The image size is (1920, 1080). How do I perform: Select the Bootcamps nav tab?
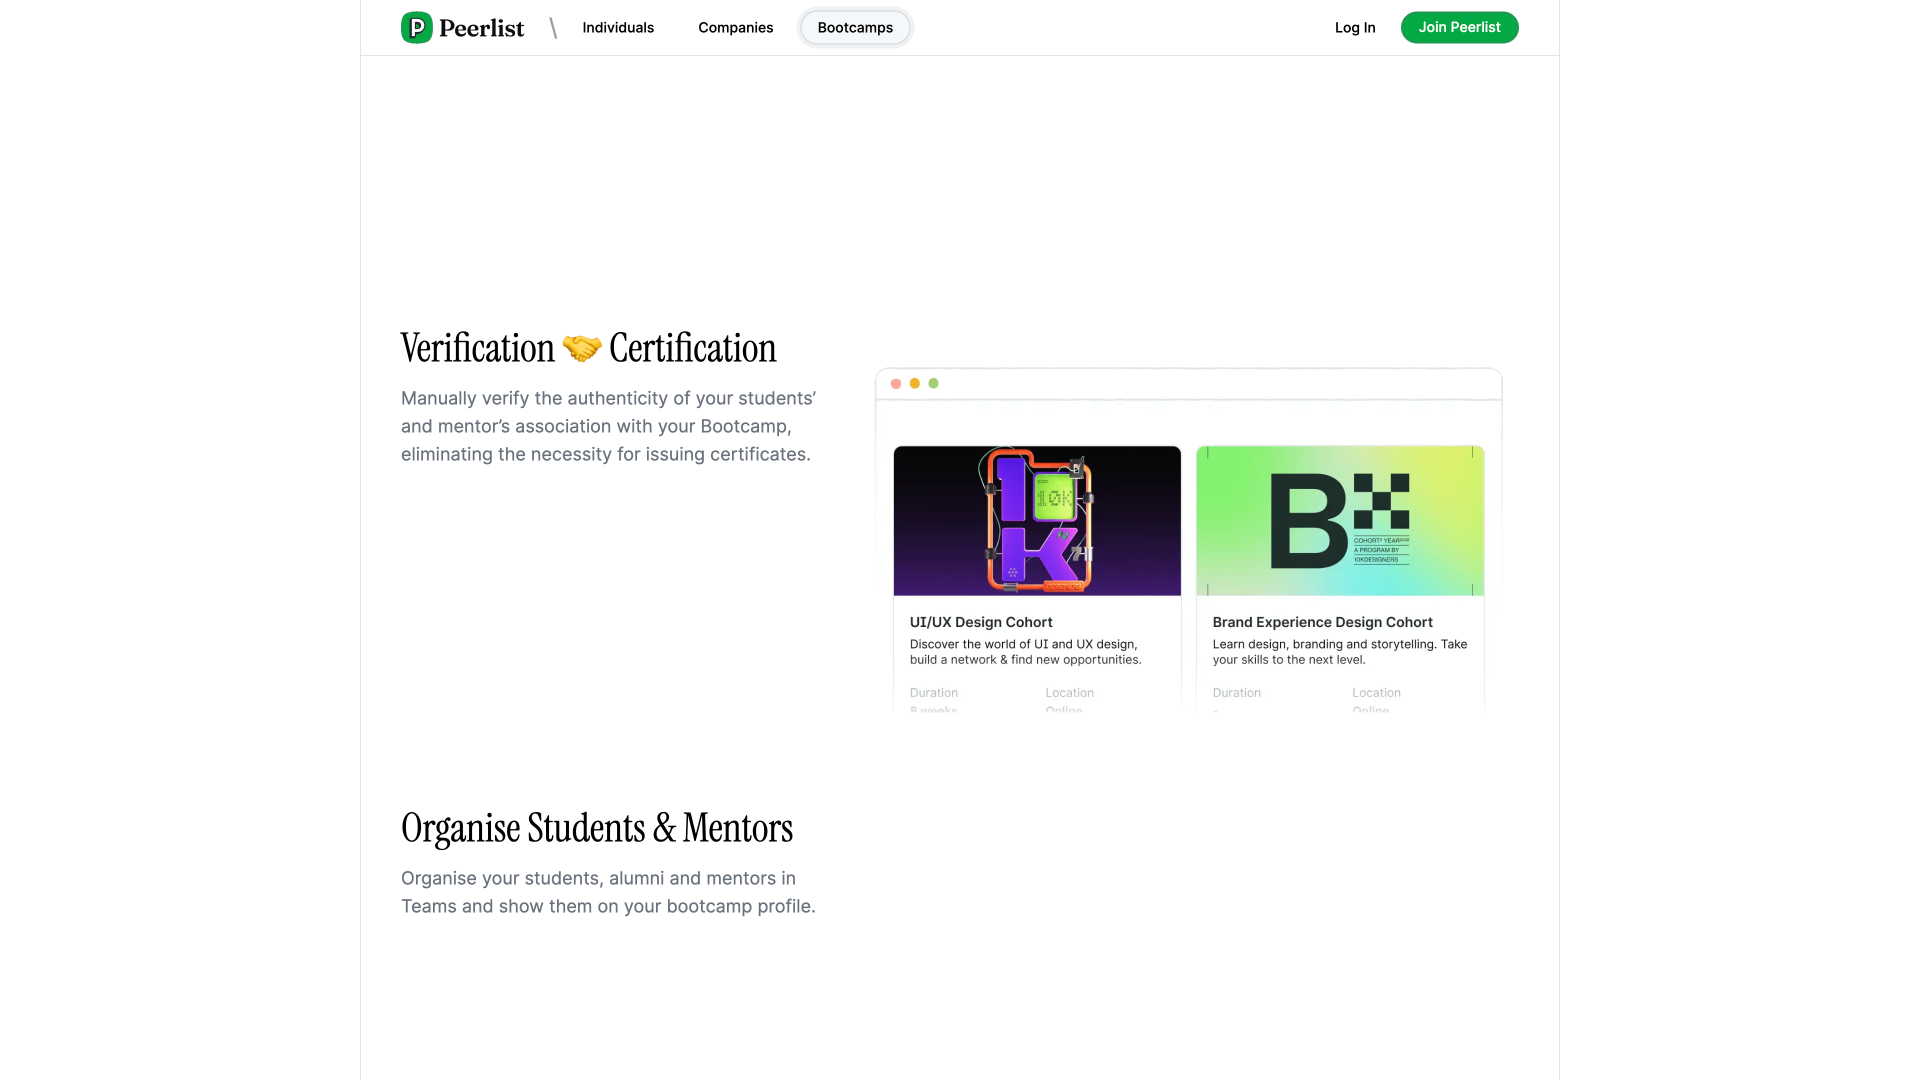point(855,27)
